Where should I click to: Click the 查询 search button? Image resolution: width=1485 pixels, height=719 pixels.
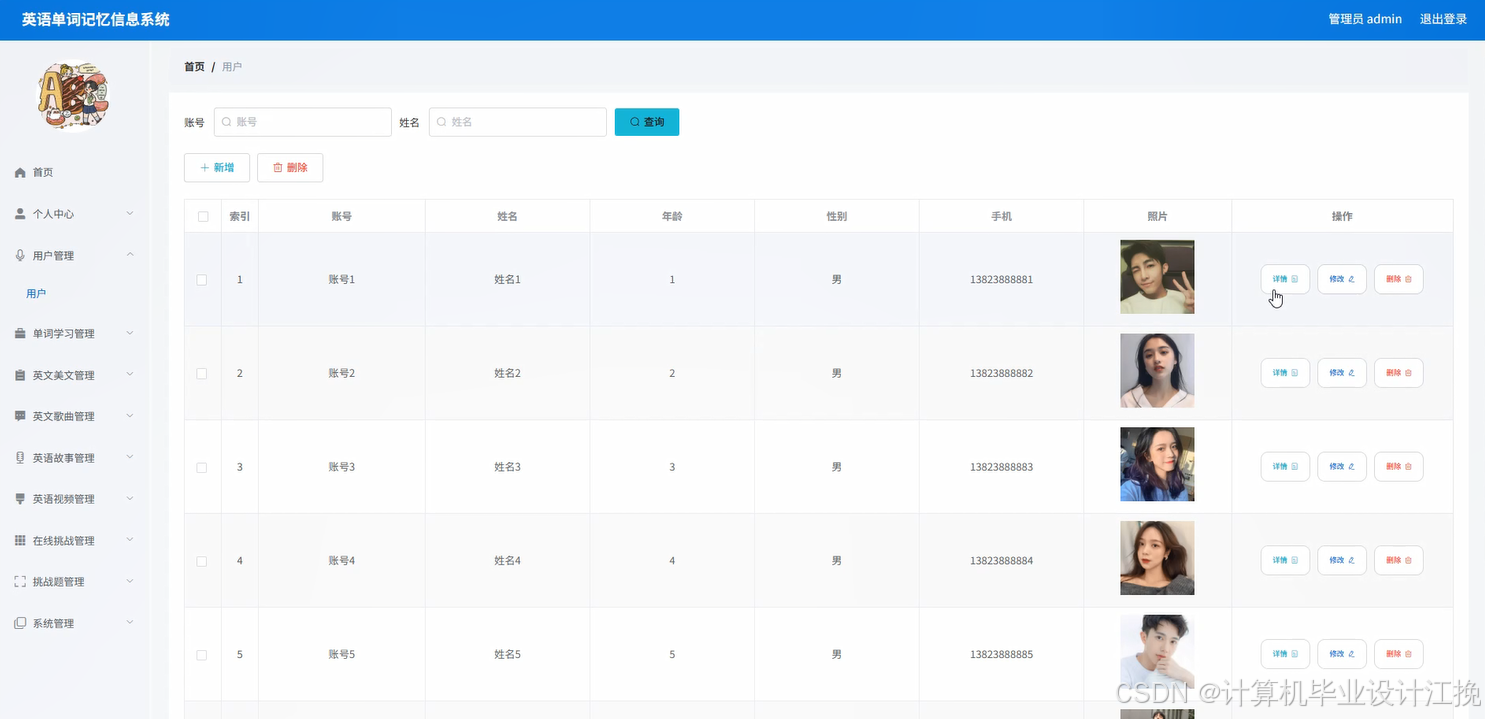647,122
